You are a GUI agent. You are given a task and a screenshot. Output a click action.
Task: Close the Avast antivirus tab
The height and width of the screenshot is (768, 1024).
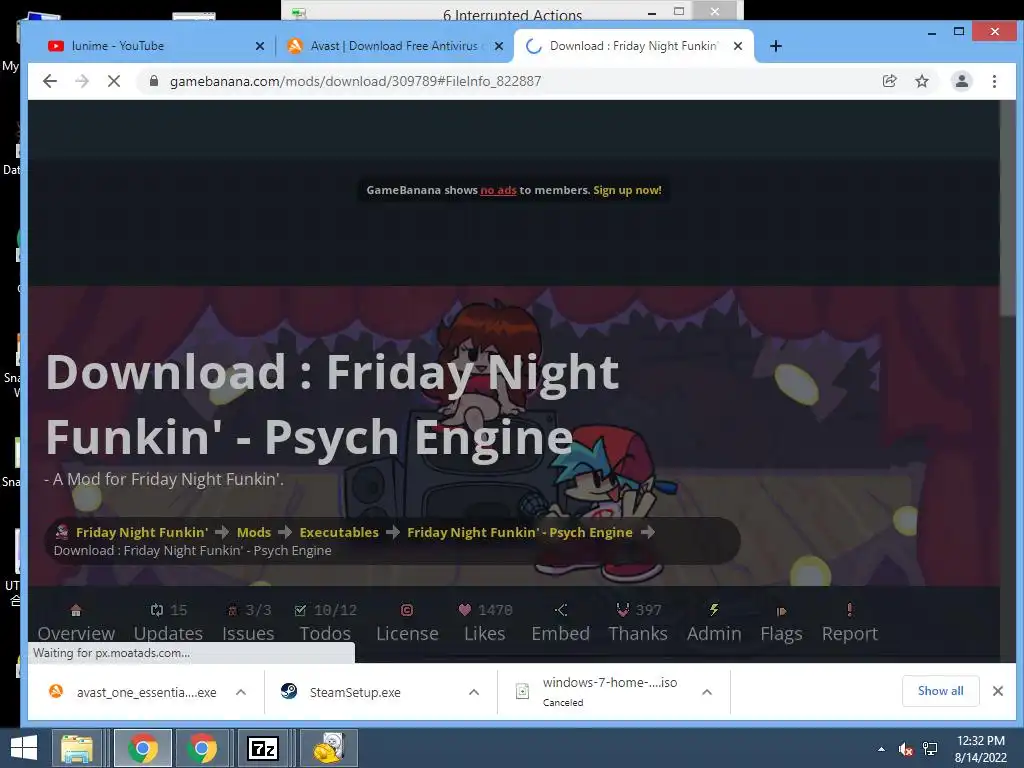[x=499, y=46]
